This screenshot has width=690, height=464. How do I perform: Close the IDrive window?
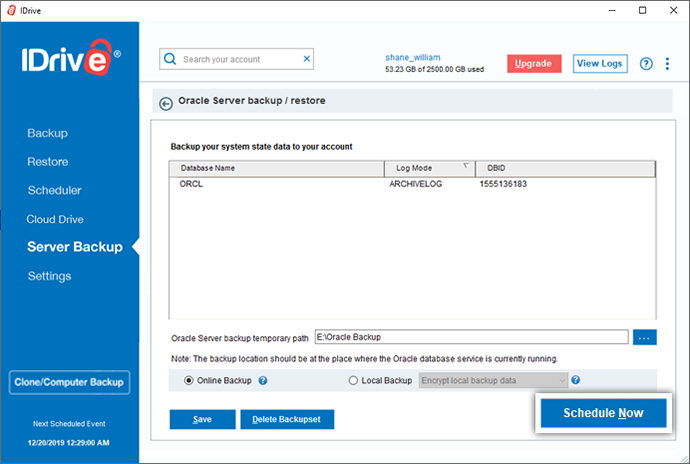pyautogui.click(x=673, y=10)
